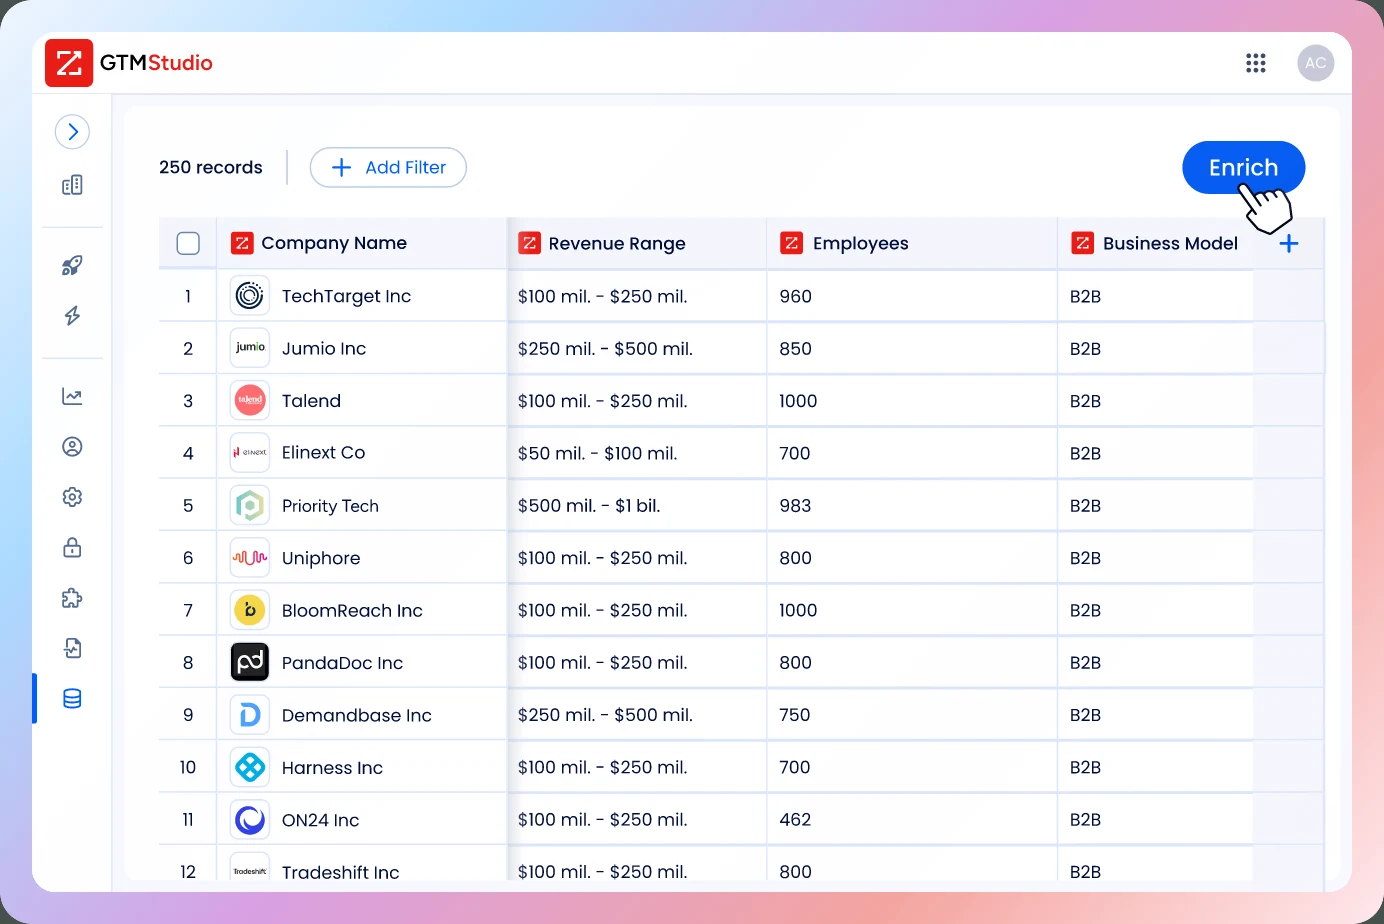
Task: Click the file import icon in sidebar
Action: pyautogui.click(x=72, y=648)
